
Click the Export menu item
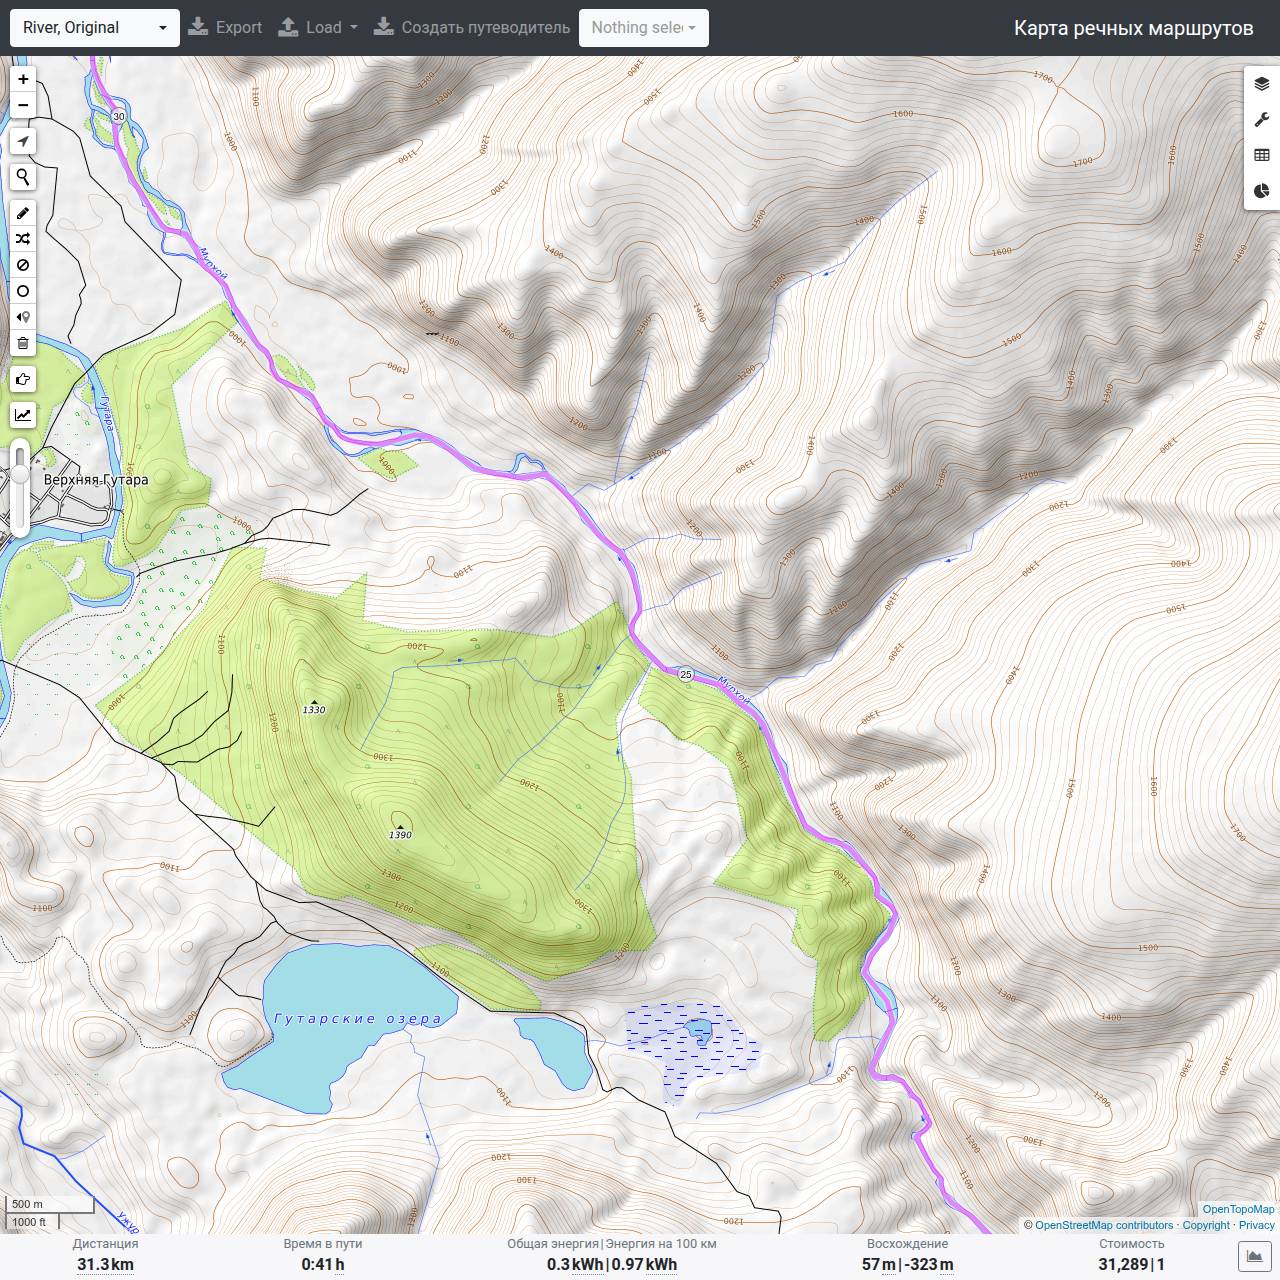click(225, 27)
